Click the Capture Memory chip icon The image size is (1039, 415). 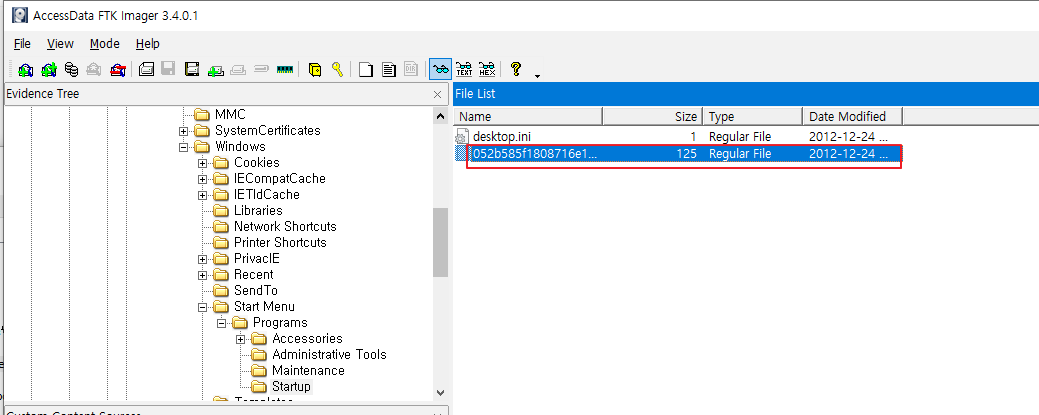284,69
